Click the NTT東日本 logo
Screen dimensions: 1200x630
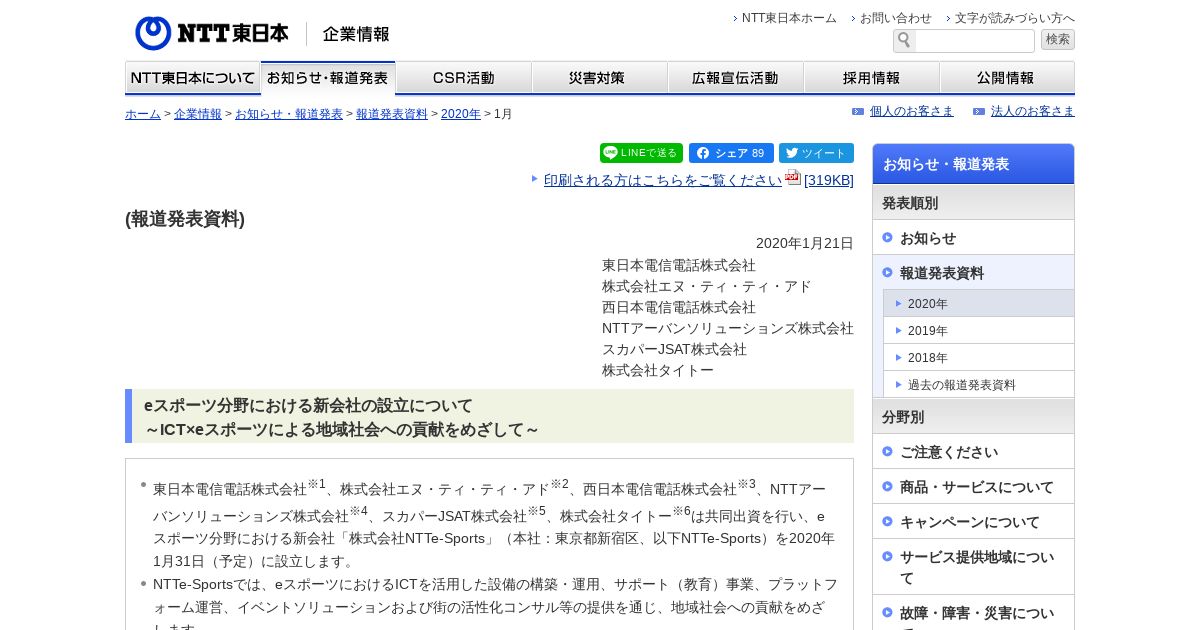[212, 33]
